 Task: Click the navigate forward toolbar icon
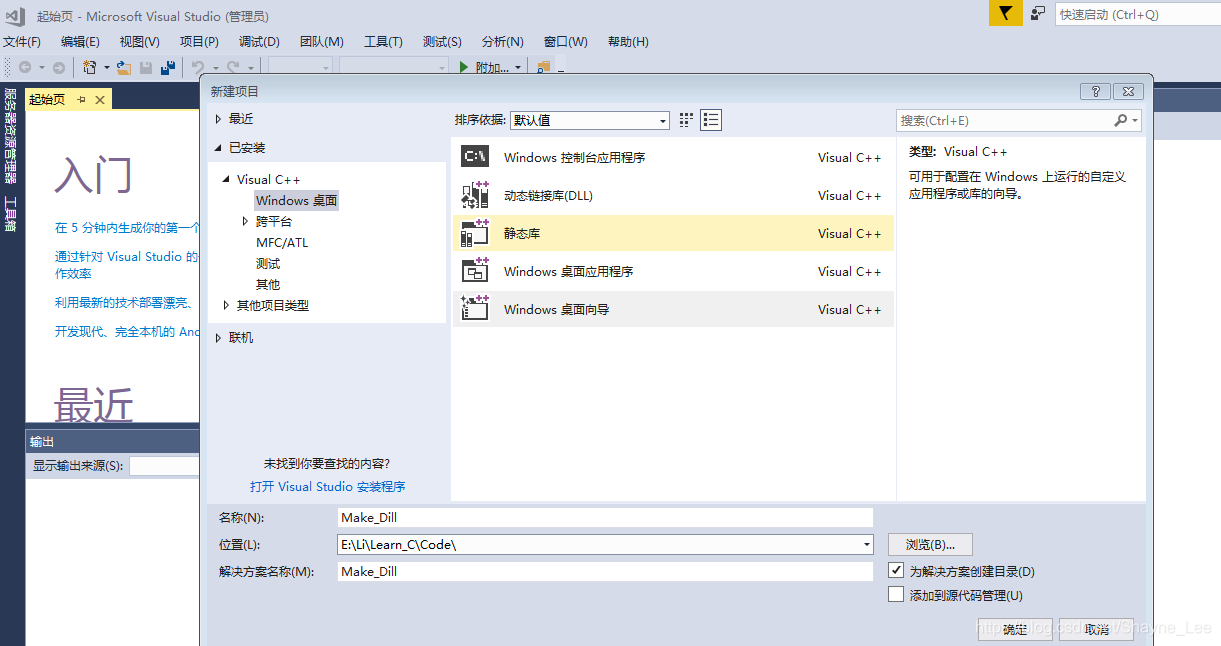pyautogui.click(x=59, y=67)
